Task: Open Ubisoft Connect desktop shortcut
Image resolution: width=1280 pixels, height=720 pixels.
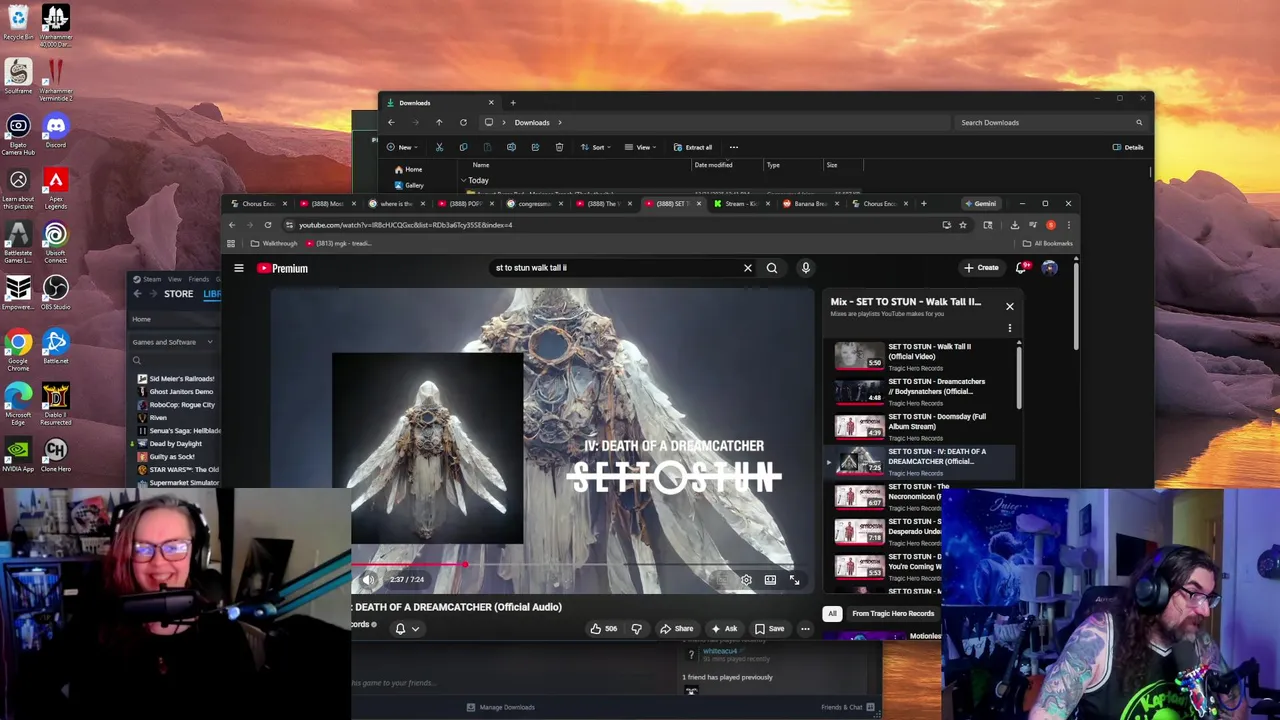Action: [55, 242]
